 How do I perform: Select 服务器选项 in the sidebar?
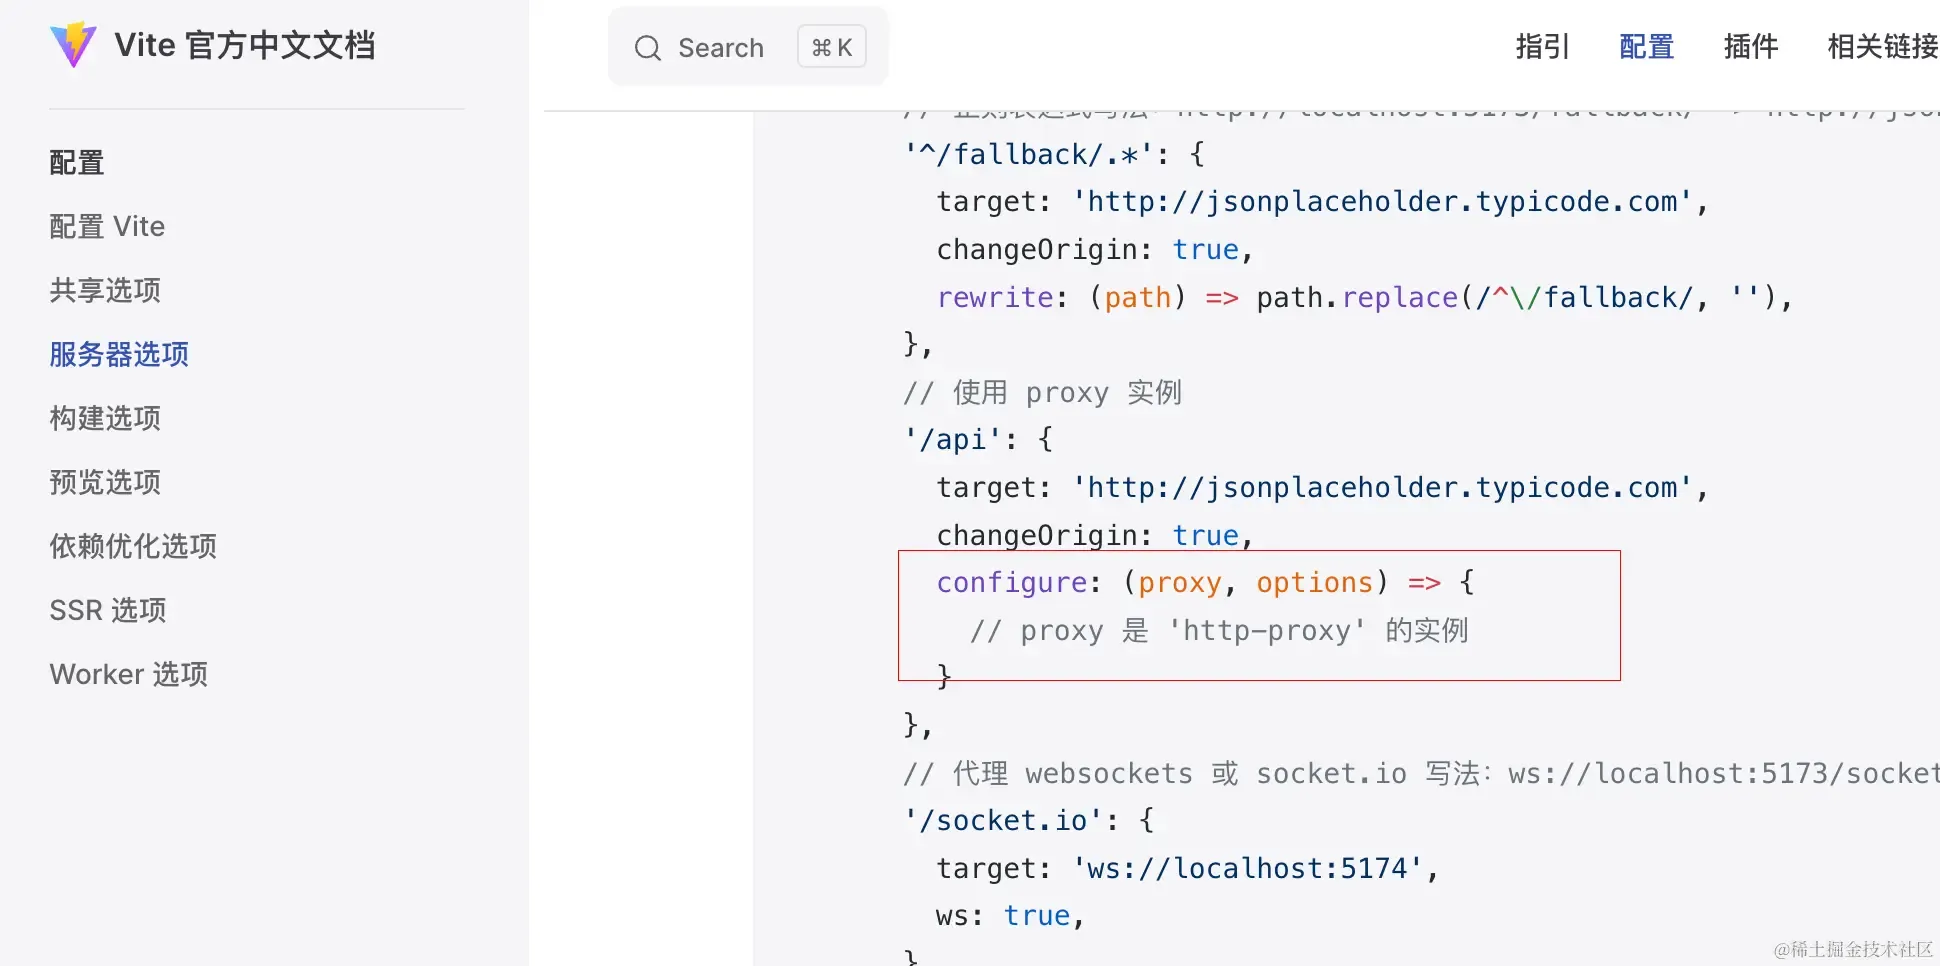(x=119, y=355)
